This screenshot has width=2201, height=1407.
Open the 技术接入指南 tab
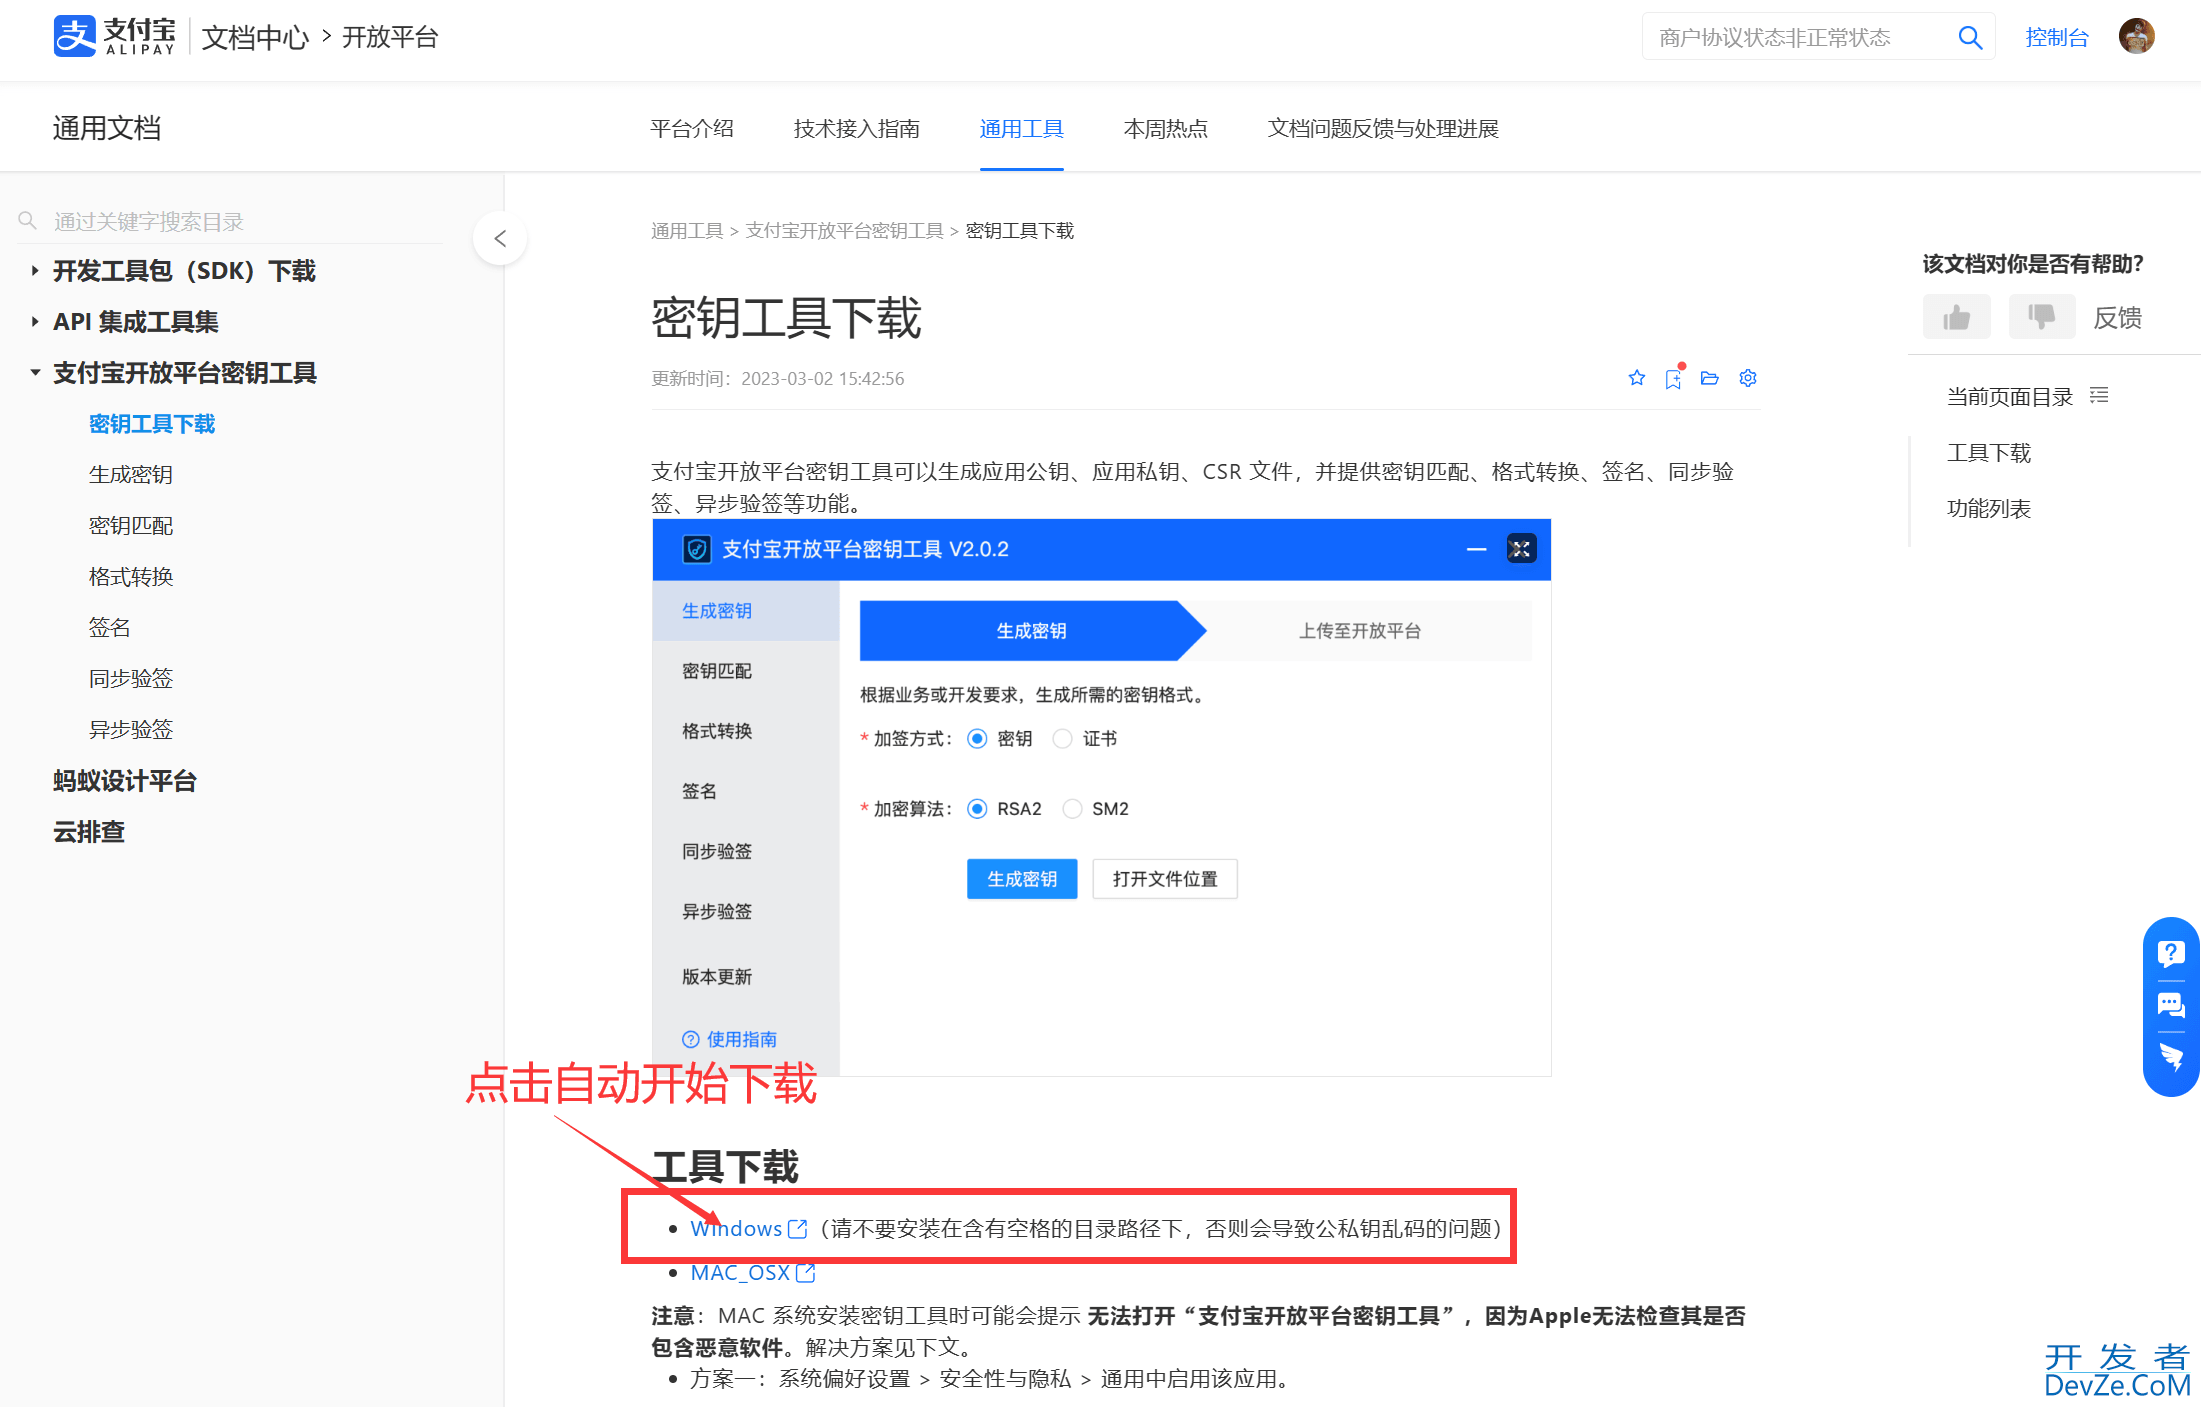857,129
